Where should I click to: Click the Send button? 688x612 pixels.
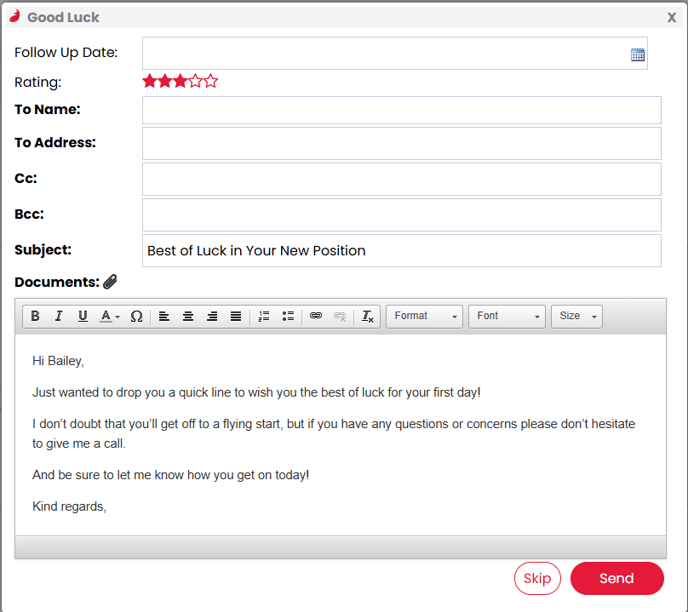click(617, 578)
